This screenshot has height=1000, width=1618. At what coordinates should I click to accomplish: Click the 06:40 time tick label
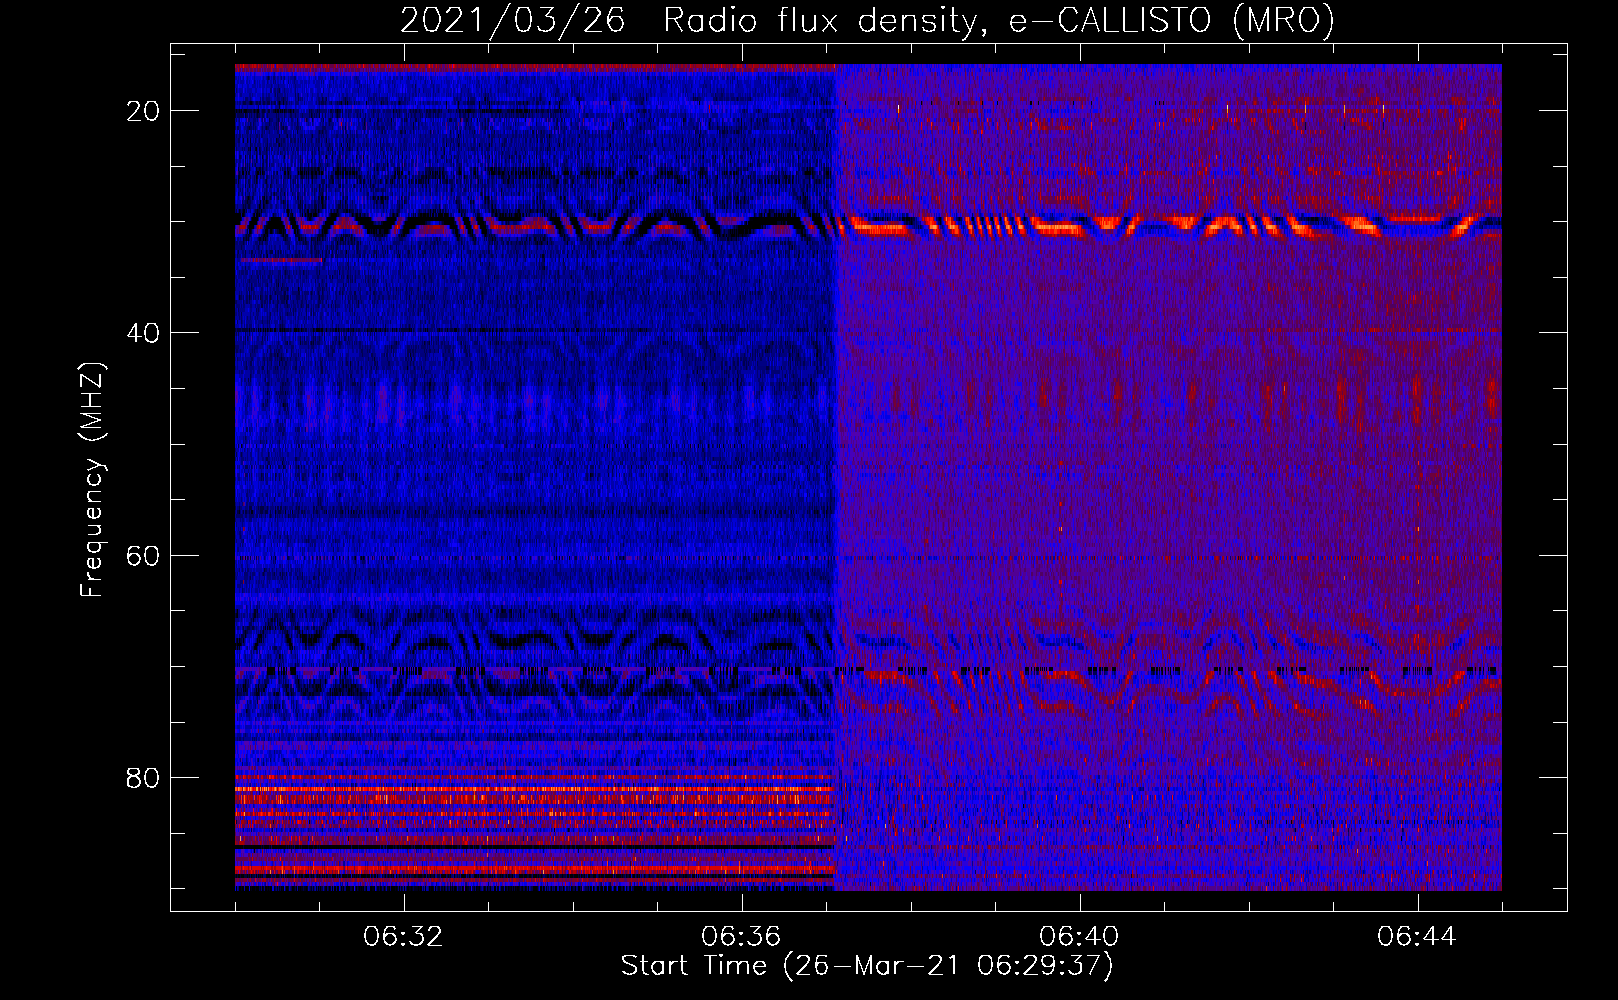click(x=1079, y=937)
